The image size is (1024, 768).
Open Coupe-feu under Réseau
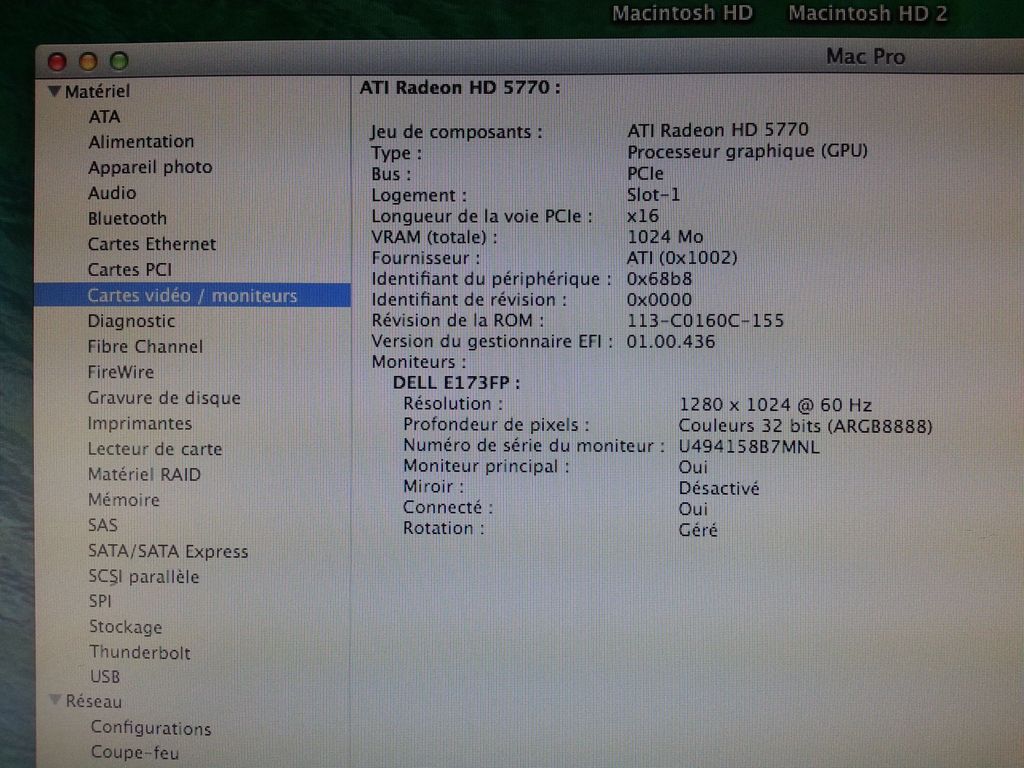click(135, 752)
